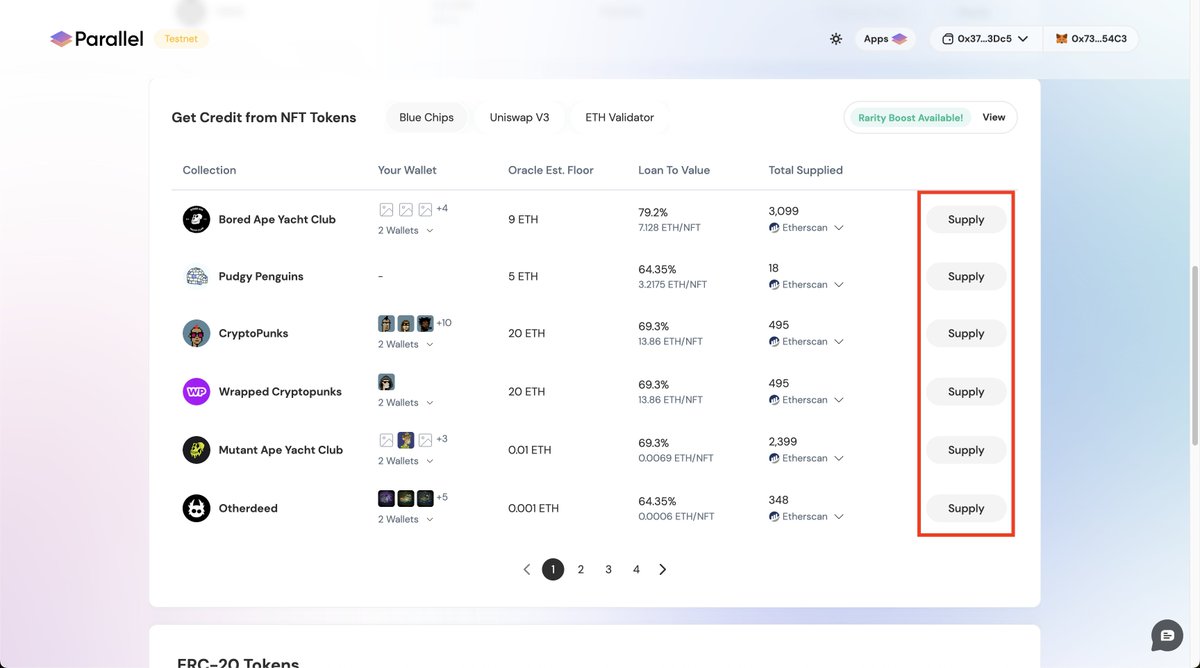Click the 3,099 total supplied value
The height and width of the screenshot is (668, 1200).
click(784, 211)
